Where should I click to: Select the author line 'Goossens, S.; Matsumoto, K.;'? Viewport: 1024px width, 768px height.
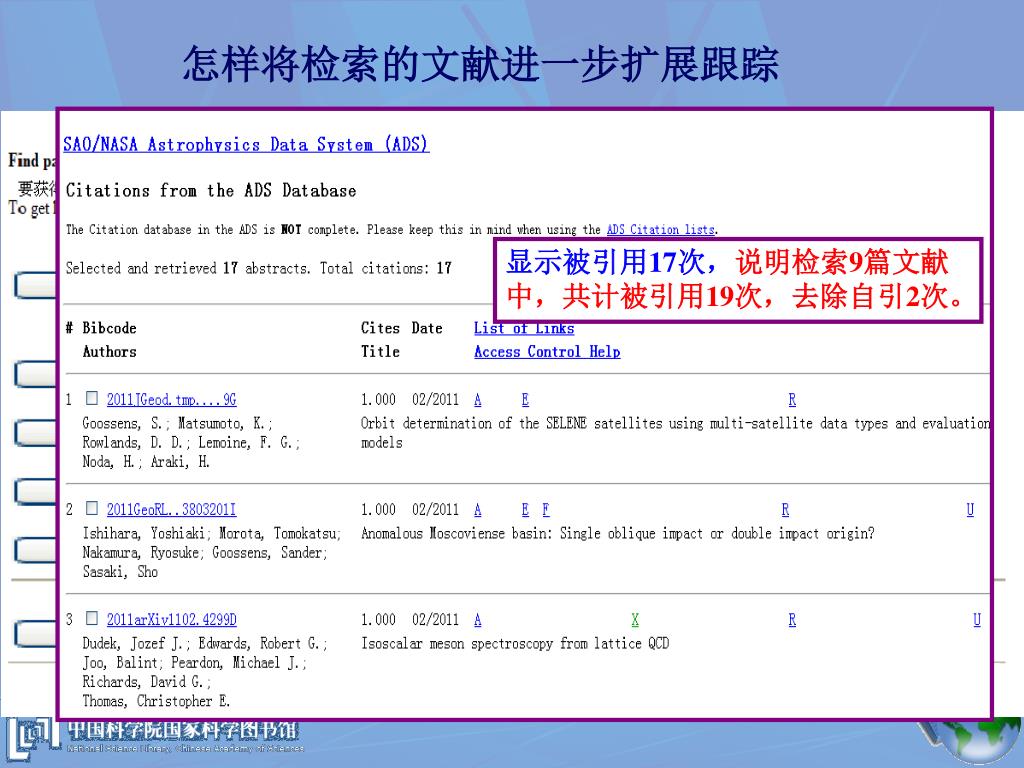pyautogui.click(x=178, y=423)
